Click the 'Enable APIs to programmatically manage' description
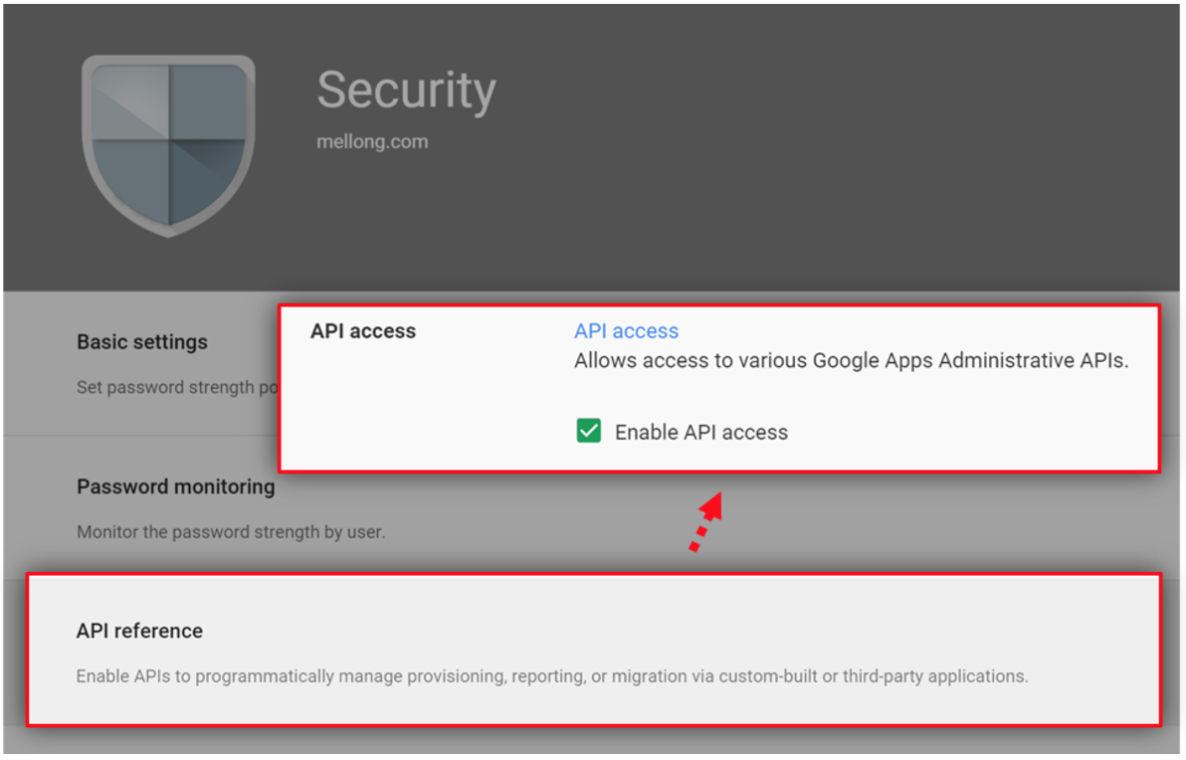1186x760 pixels. [x=552, y=676]
